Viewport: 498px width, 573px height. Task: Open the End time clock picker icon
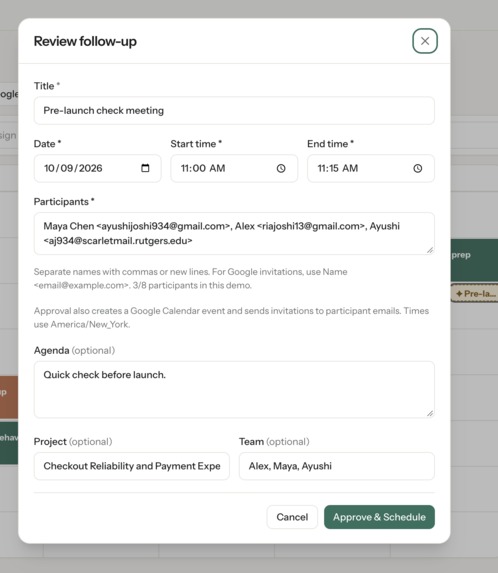point(418,168)
